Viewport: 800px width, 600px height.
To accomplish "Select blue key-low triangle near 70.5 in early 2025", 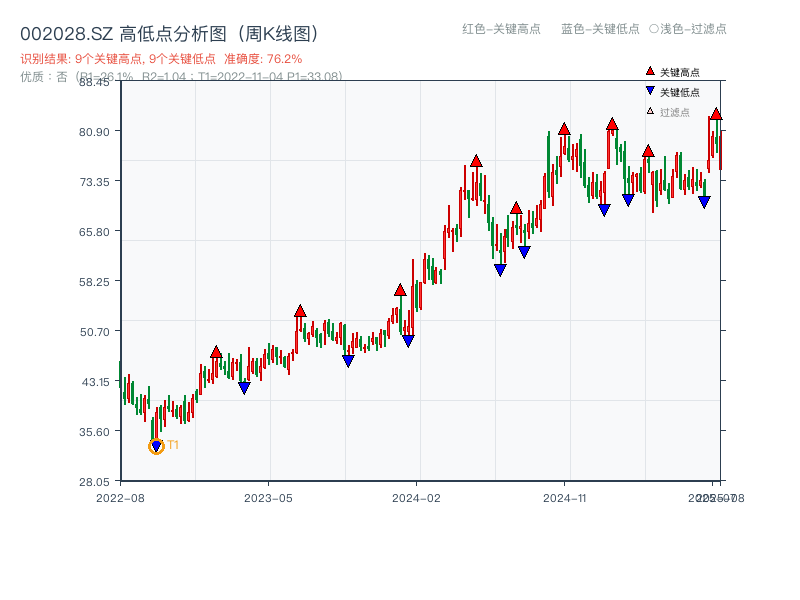I will click(x=629, y=200).
